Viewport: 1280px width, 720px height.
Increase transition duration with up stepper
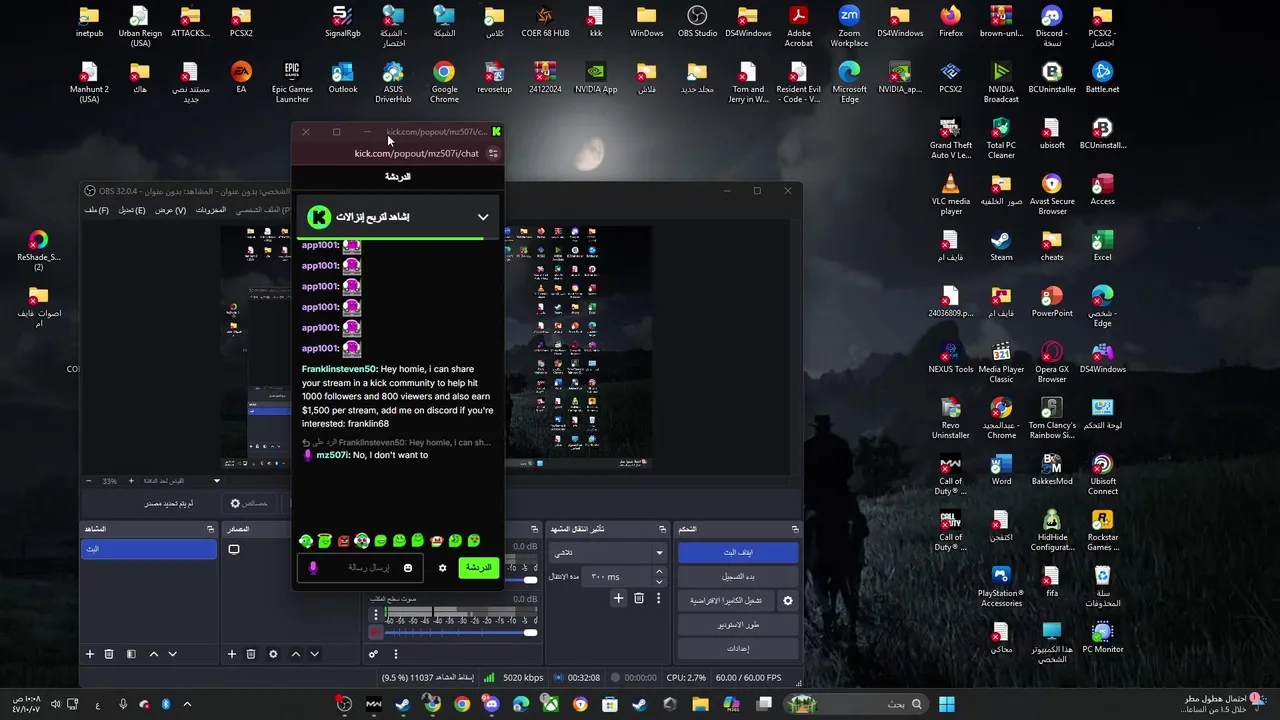[x=658, y=572]
